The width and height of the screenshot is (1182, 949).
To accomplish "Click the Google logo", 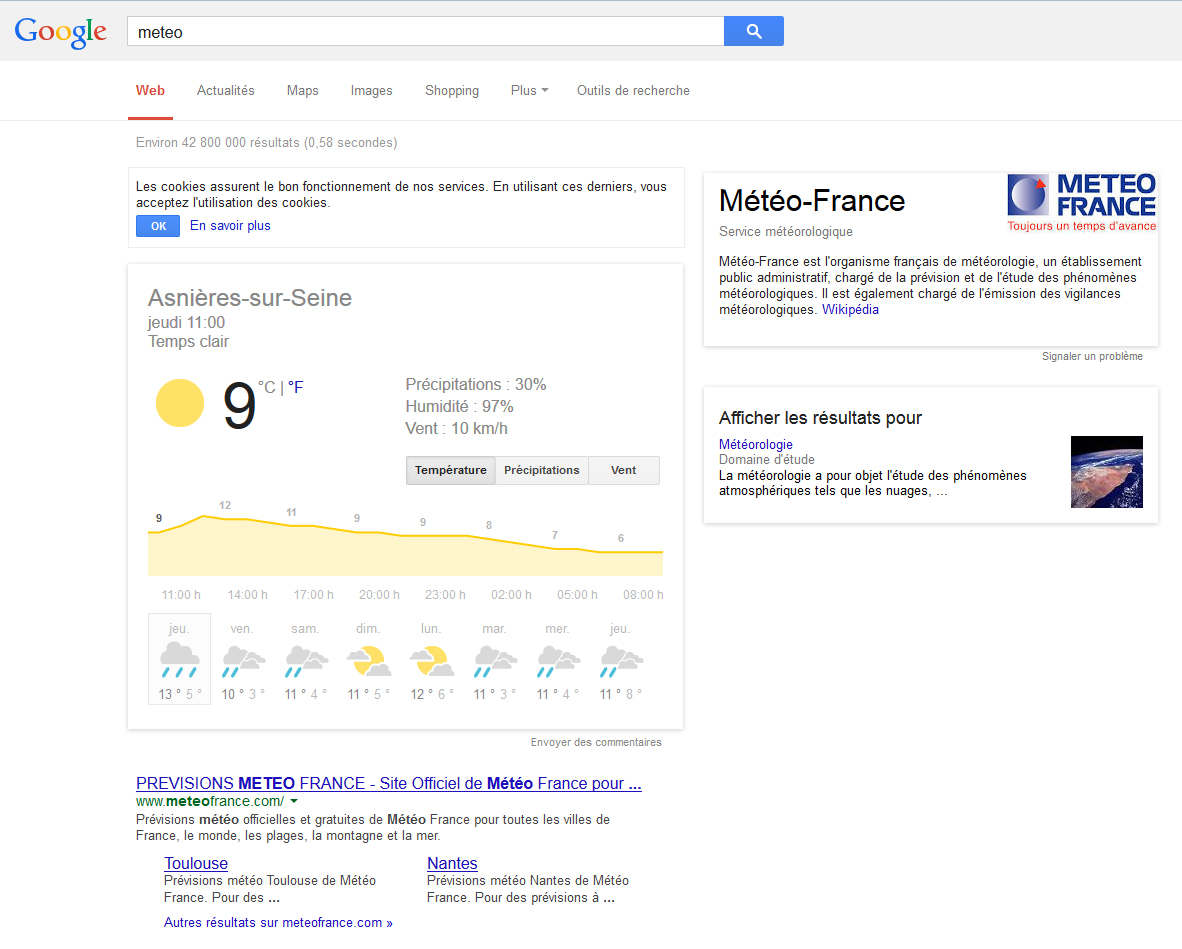I will 60,32.
